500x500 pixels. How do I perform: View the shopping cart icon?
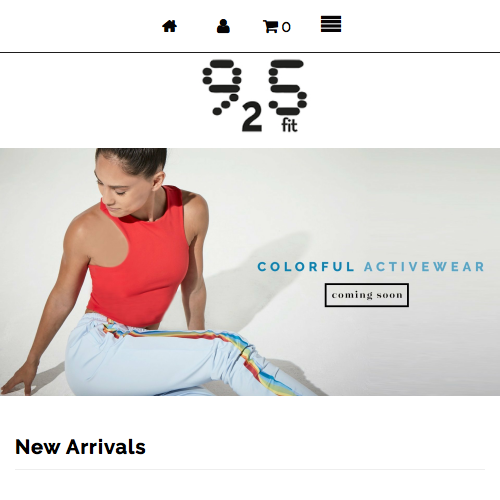[270, 27]
